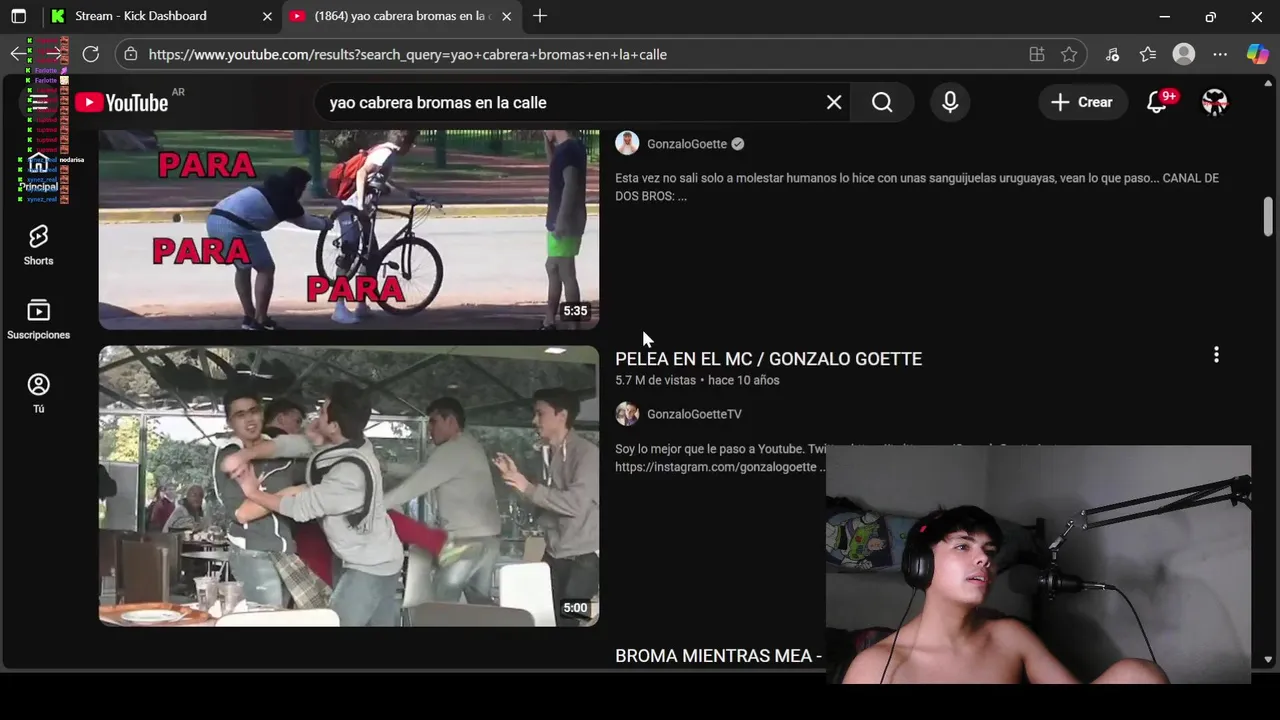Activate voice search microphone

pyautogui.click(x=950, y=102)
